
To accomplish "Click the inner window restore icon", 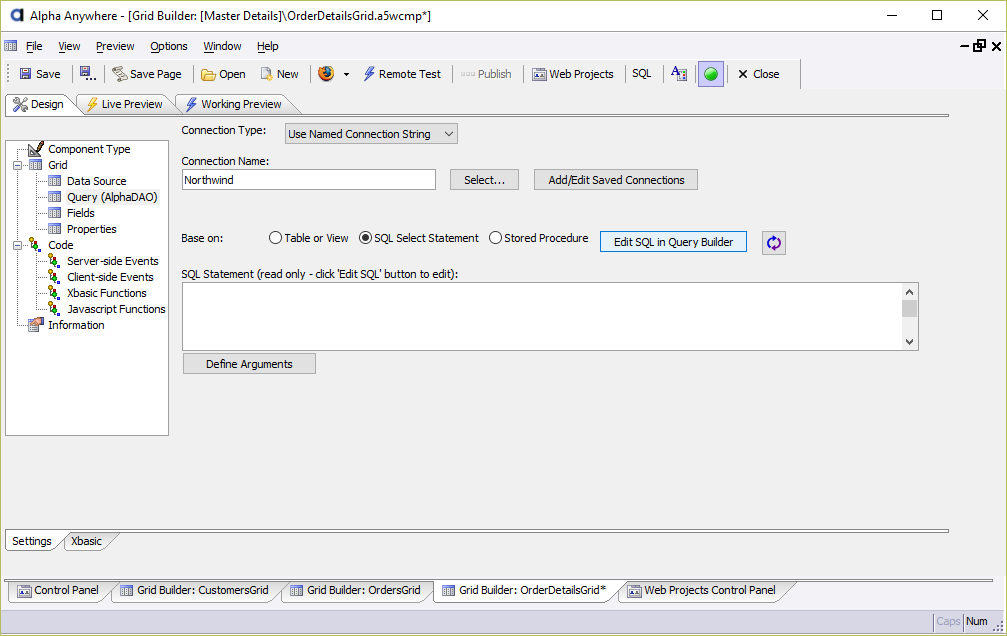I will [979, 46].
